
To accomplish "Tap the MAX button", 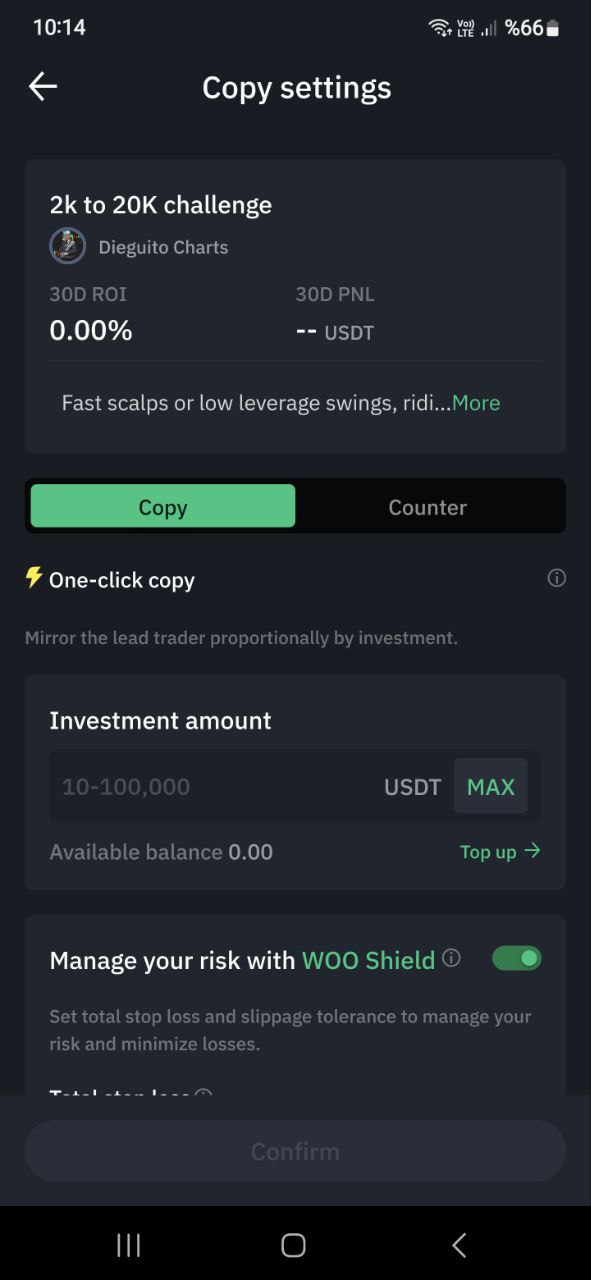I will pos(491,787).
